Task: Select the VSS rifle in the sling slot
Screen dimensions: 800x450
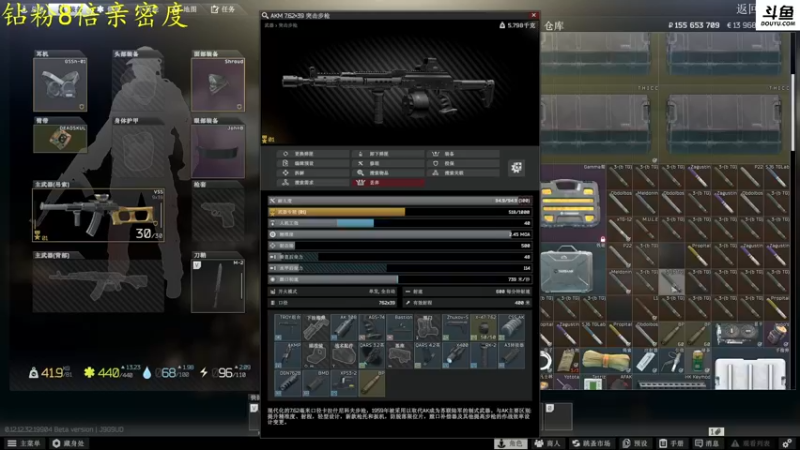Action: pos(98,215)
